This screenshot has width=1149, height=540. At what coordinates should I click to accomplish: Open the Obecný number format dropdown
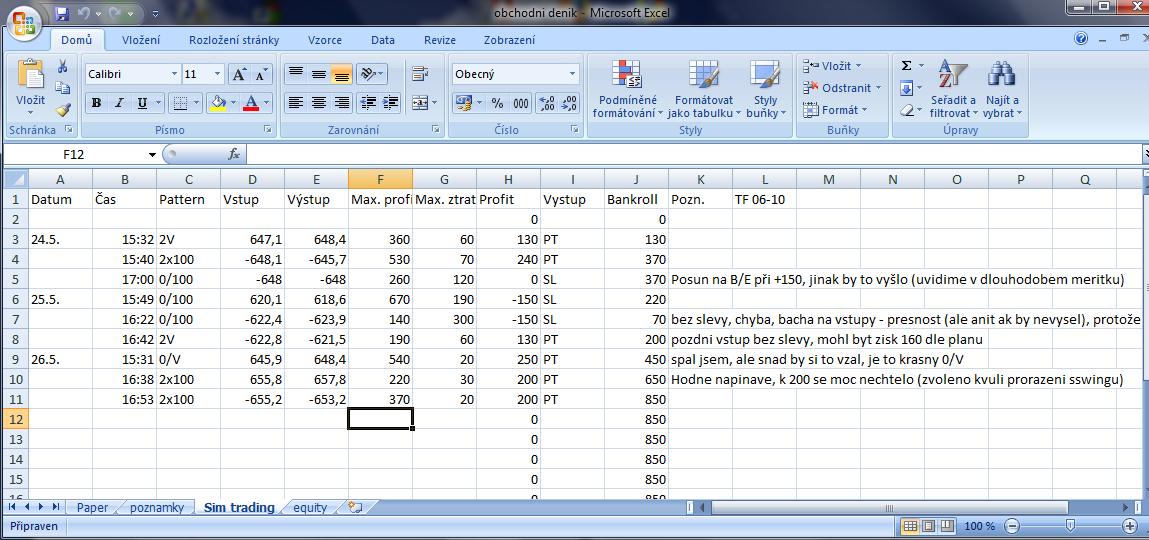(x=572, y=74)
